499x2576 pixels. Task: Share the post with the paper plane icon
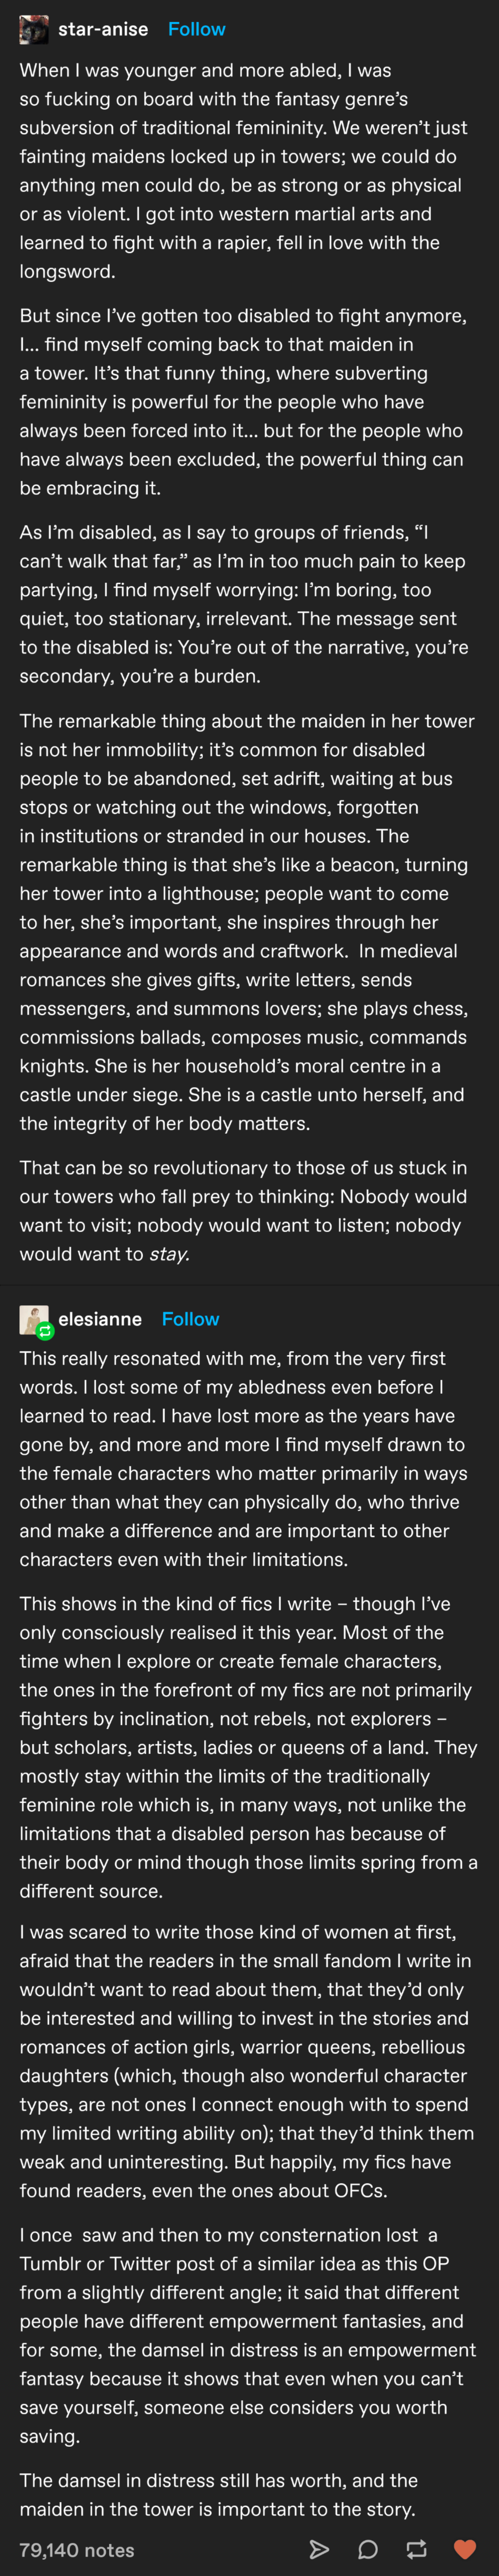319,2549
